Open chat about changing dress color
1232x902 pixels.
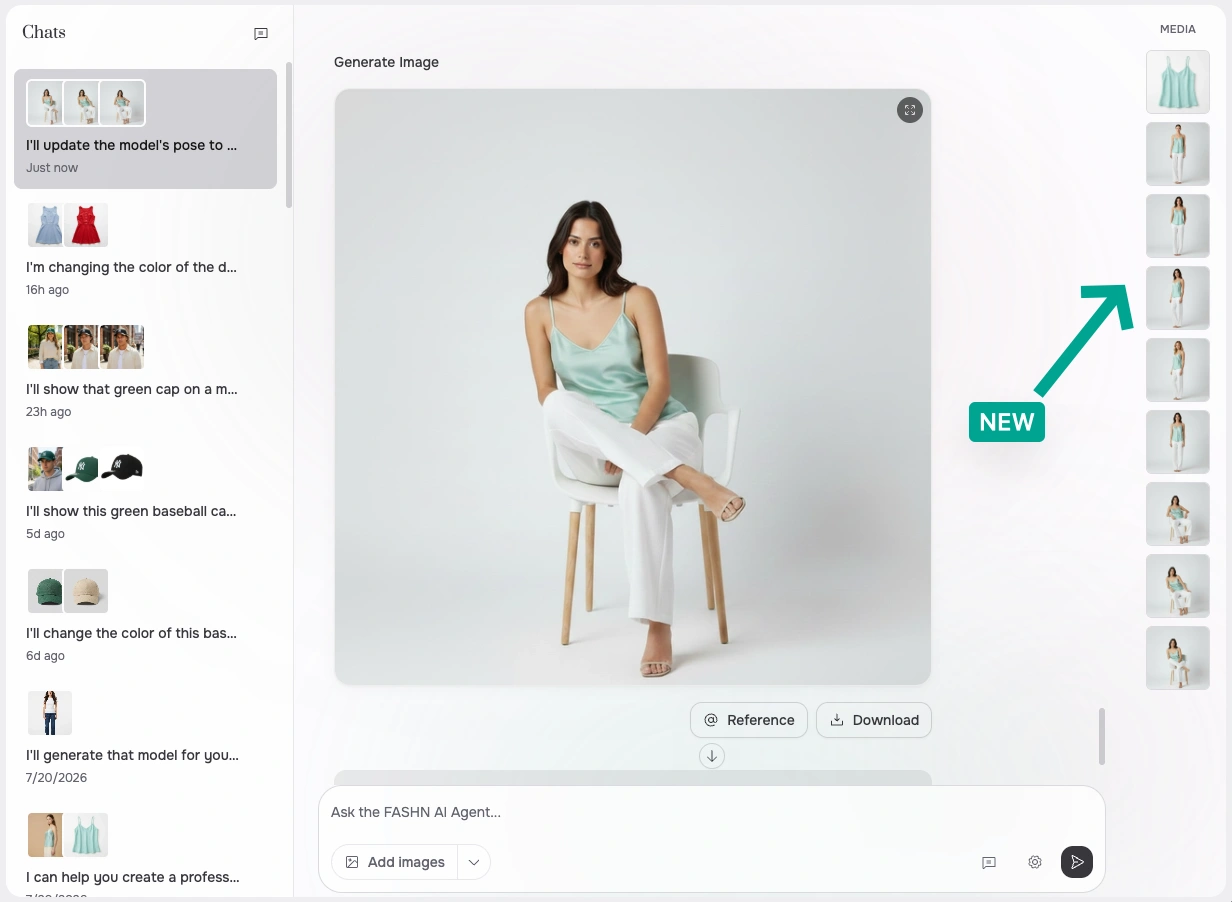(146, 250)
